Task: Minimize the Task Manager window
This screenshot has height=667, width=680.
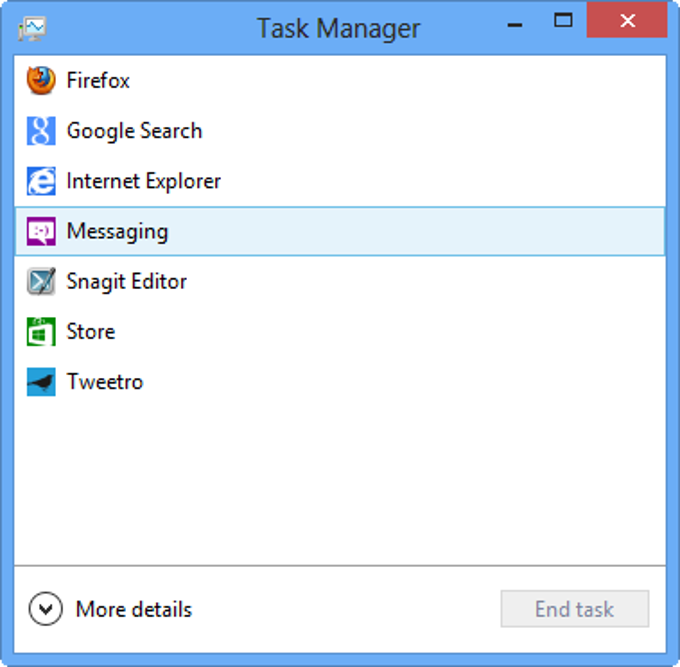Action: pyautogui.click(x=515, y=25)
